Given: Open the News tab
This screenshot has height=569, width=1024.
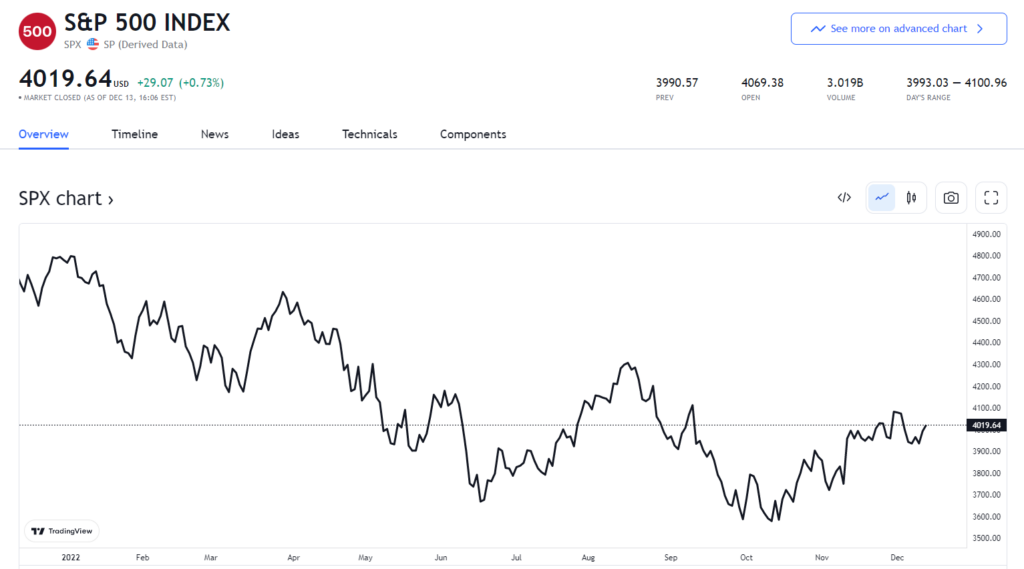Looking at the screenshot, I should click(214, 134).
